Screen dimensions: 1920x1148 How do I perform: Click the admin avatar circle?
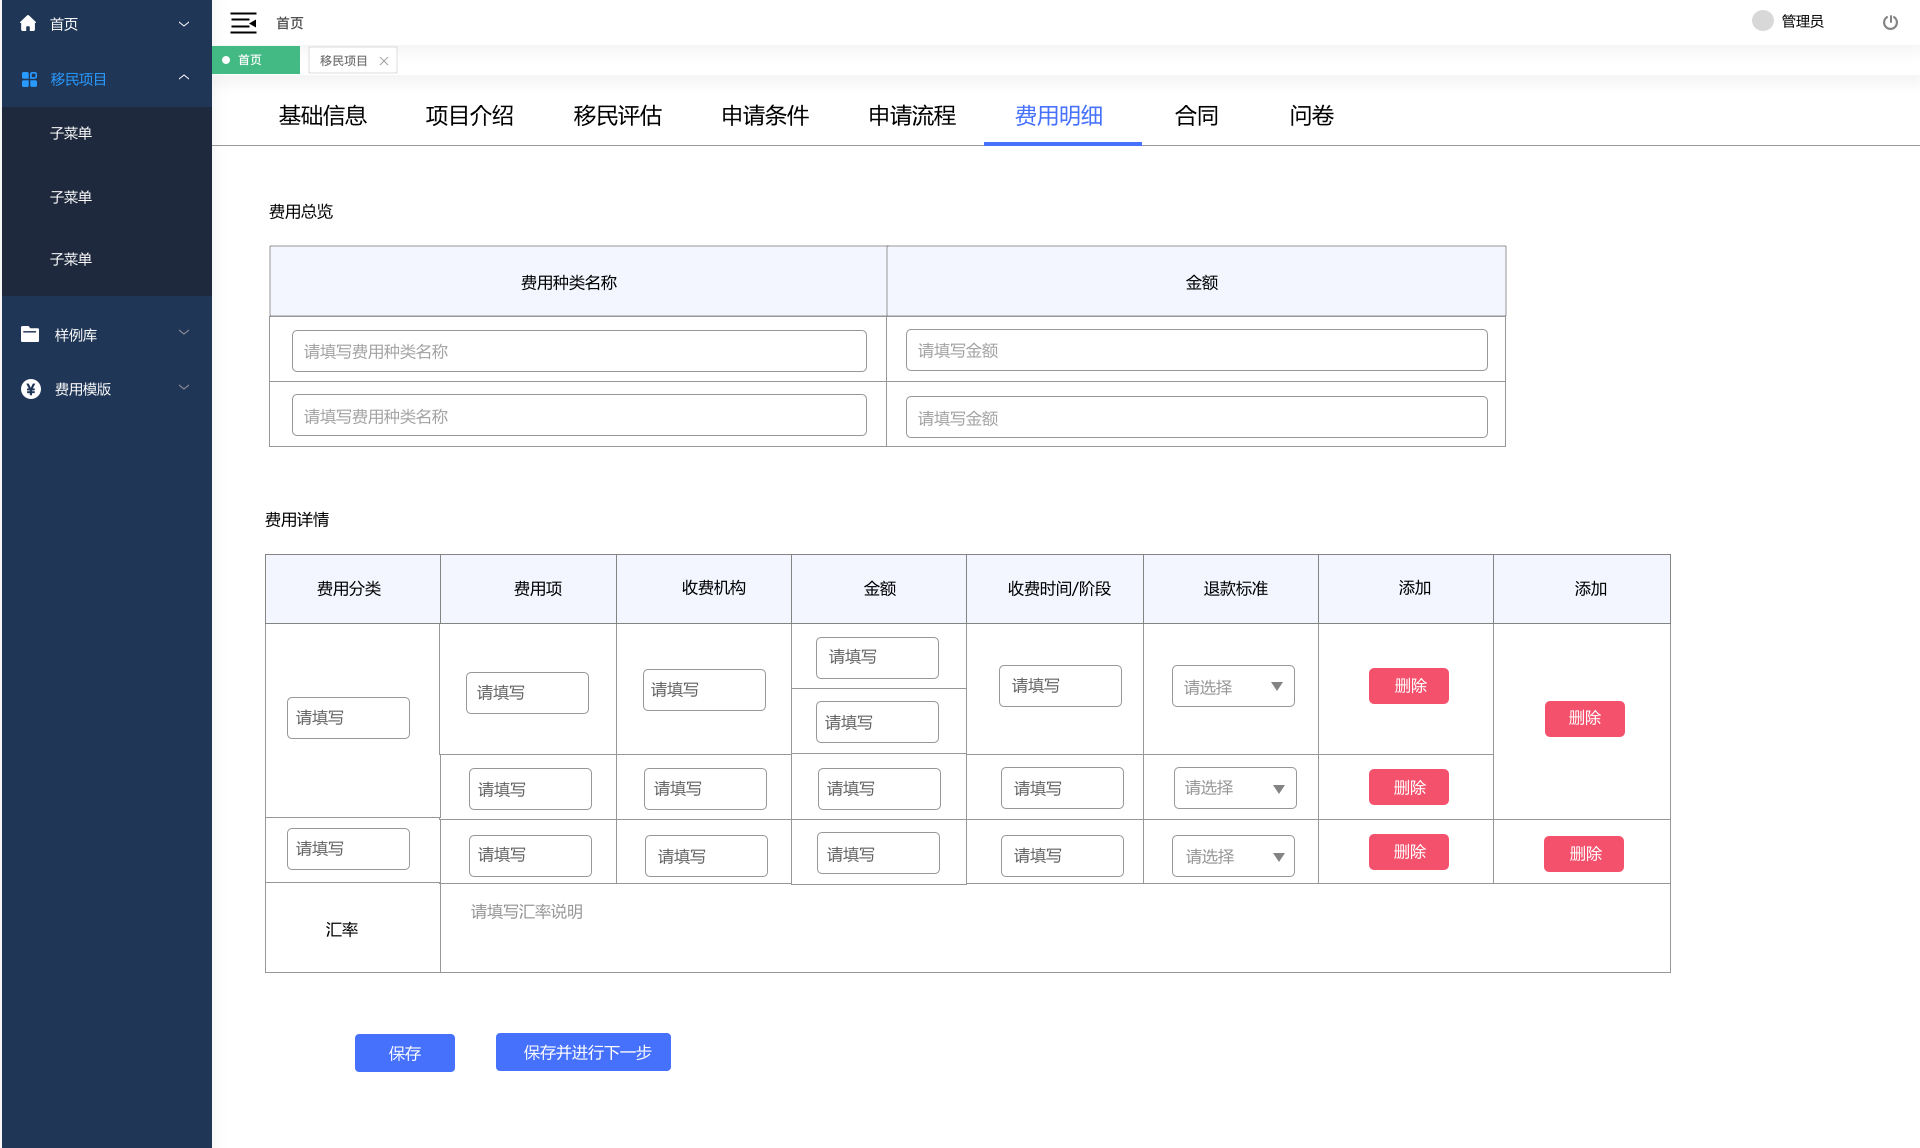1762,21
